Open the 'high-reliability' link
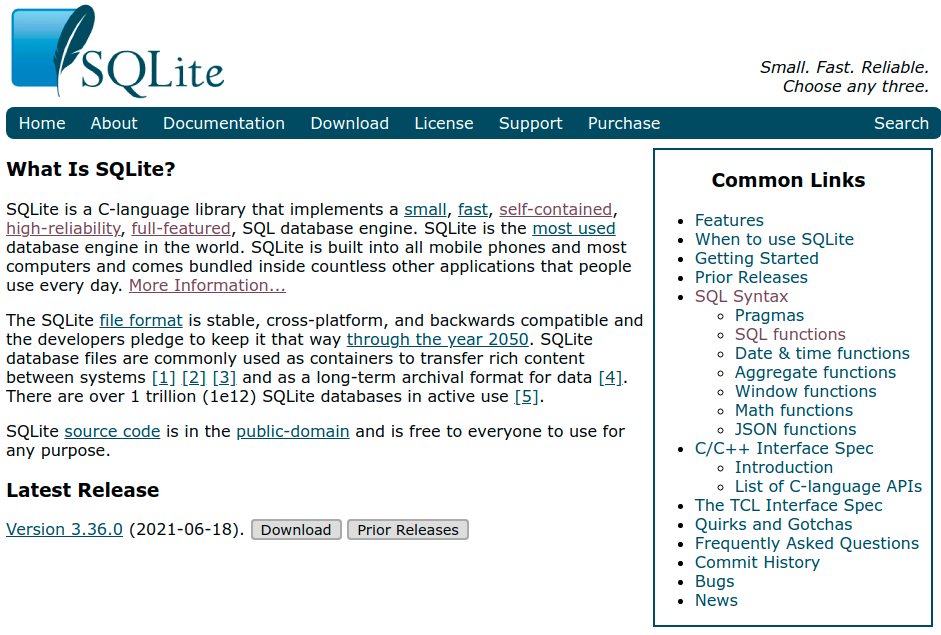941x635 pixels. point(63,229)
